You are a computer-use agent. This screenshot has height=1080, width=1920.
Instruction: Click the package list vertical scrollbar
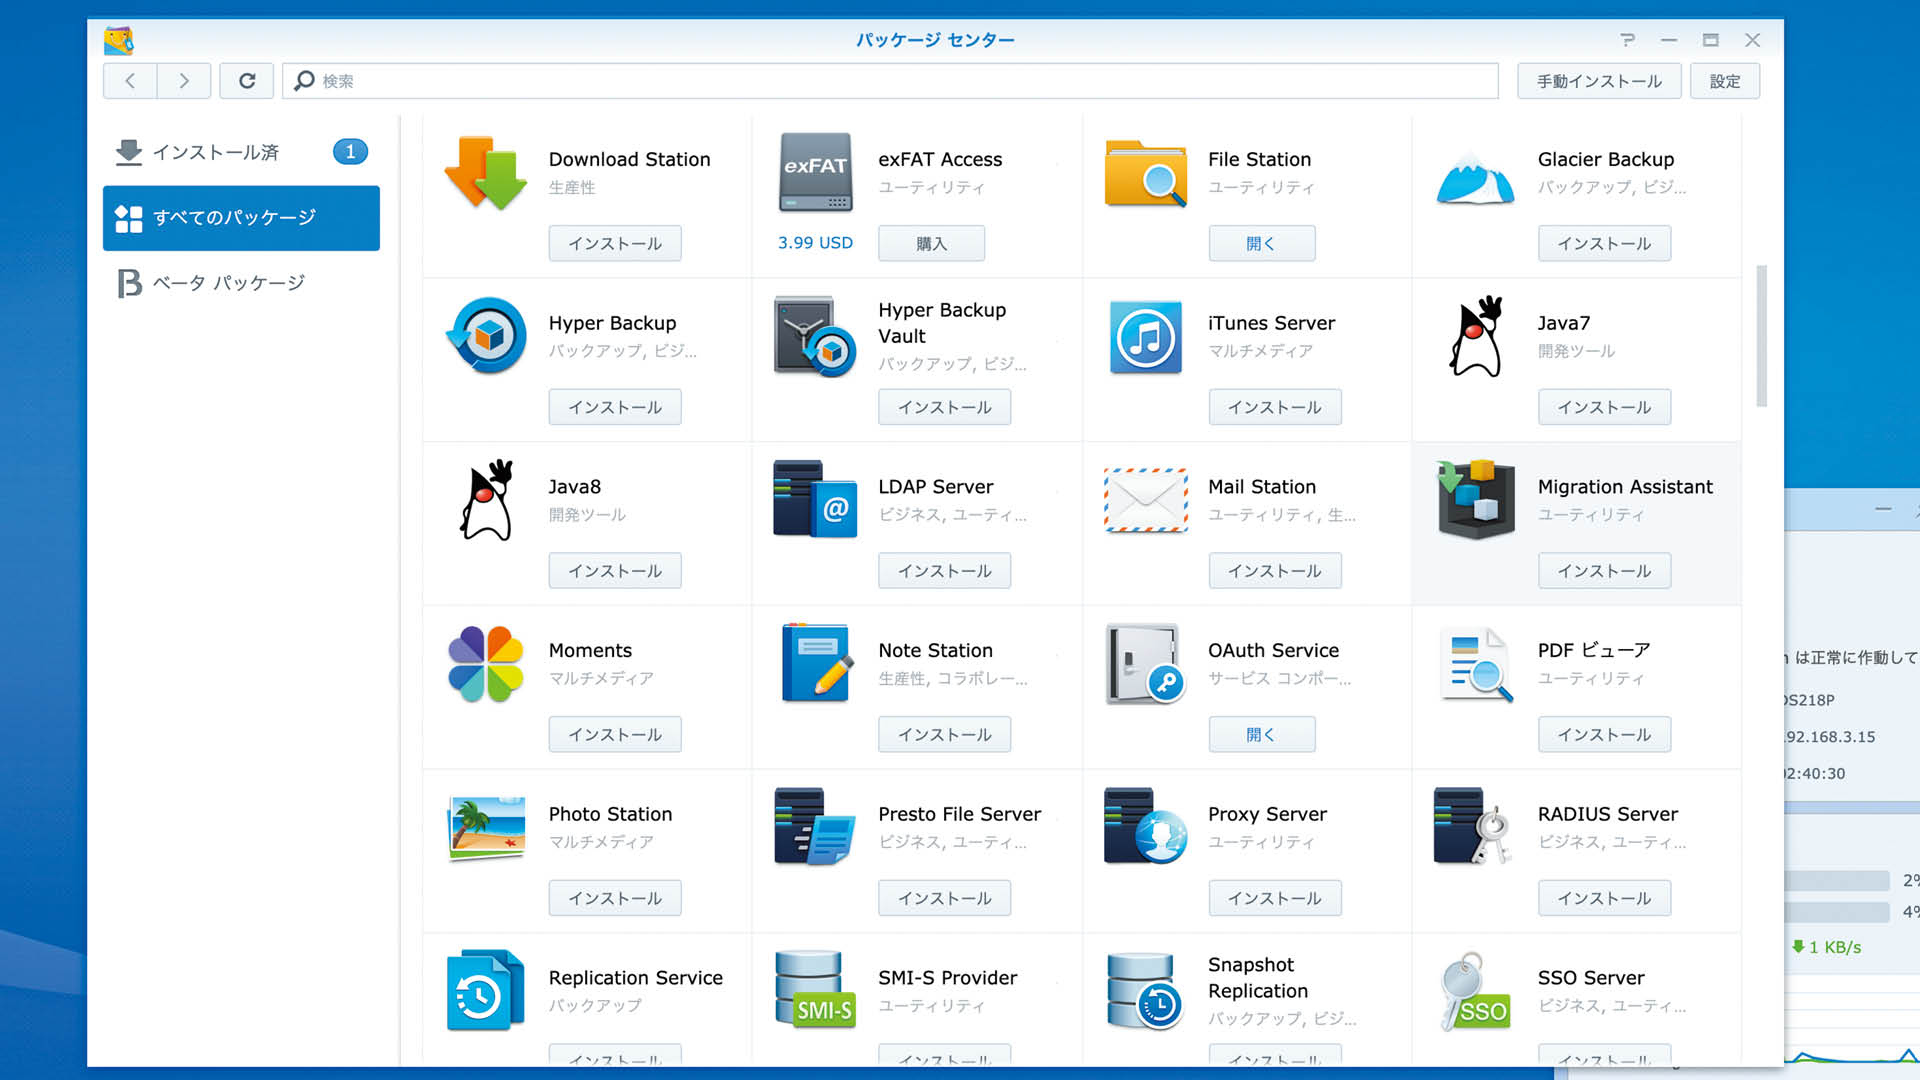[1761, 336]
